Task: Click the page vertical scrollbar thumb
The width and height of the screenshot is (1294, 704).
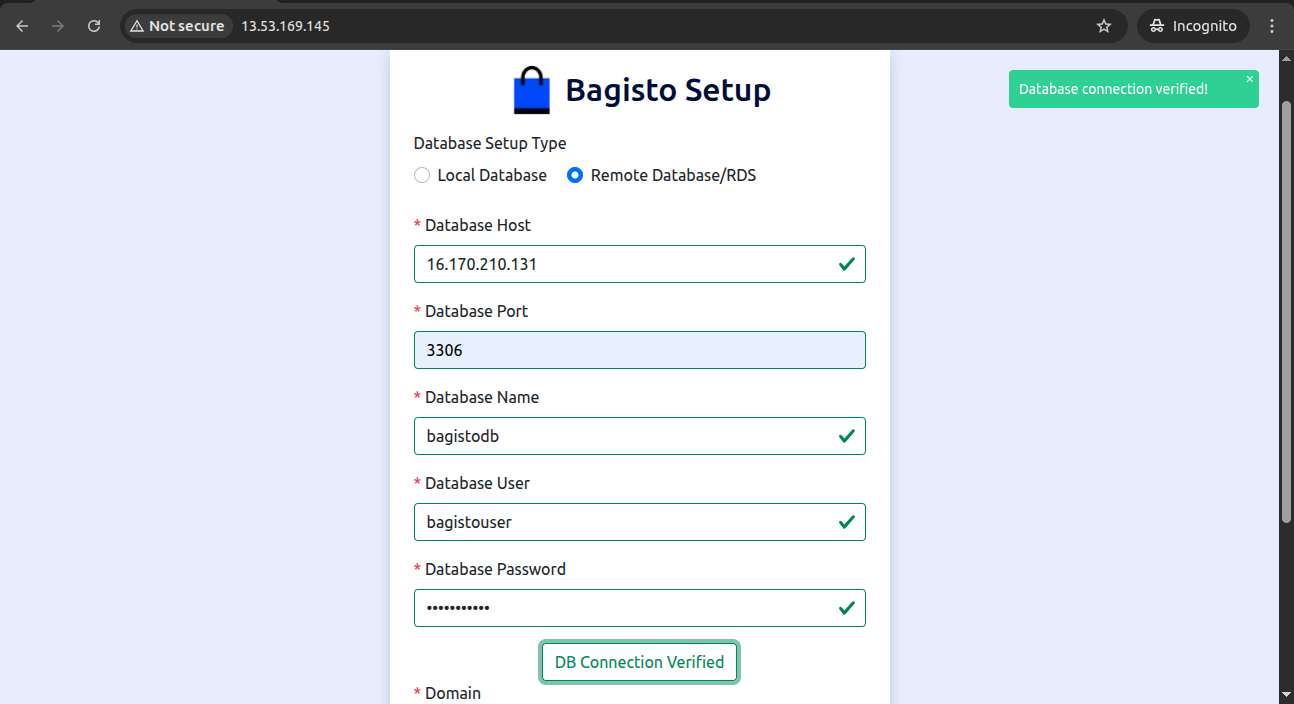Action: click(1286, 310)
